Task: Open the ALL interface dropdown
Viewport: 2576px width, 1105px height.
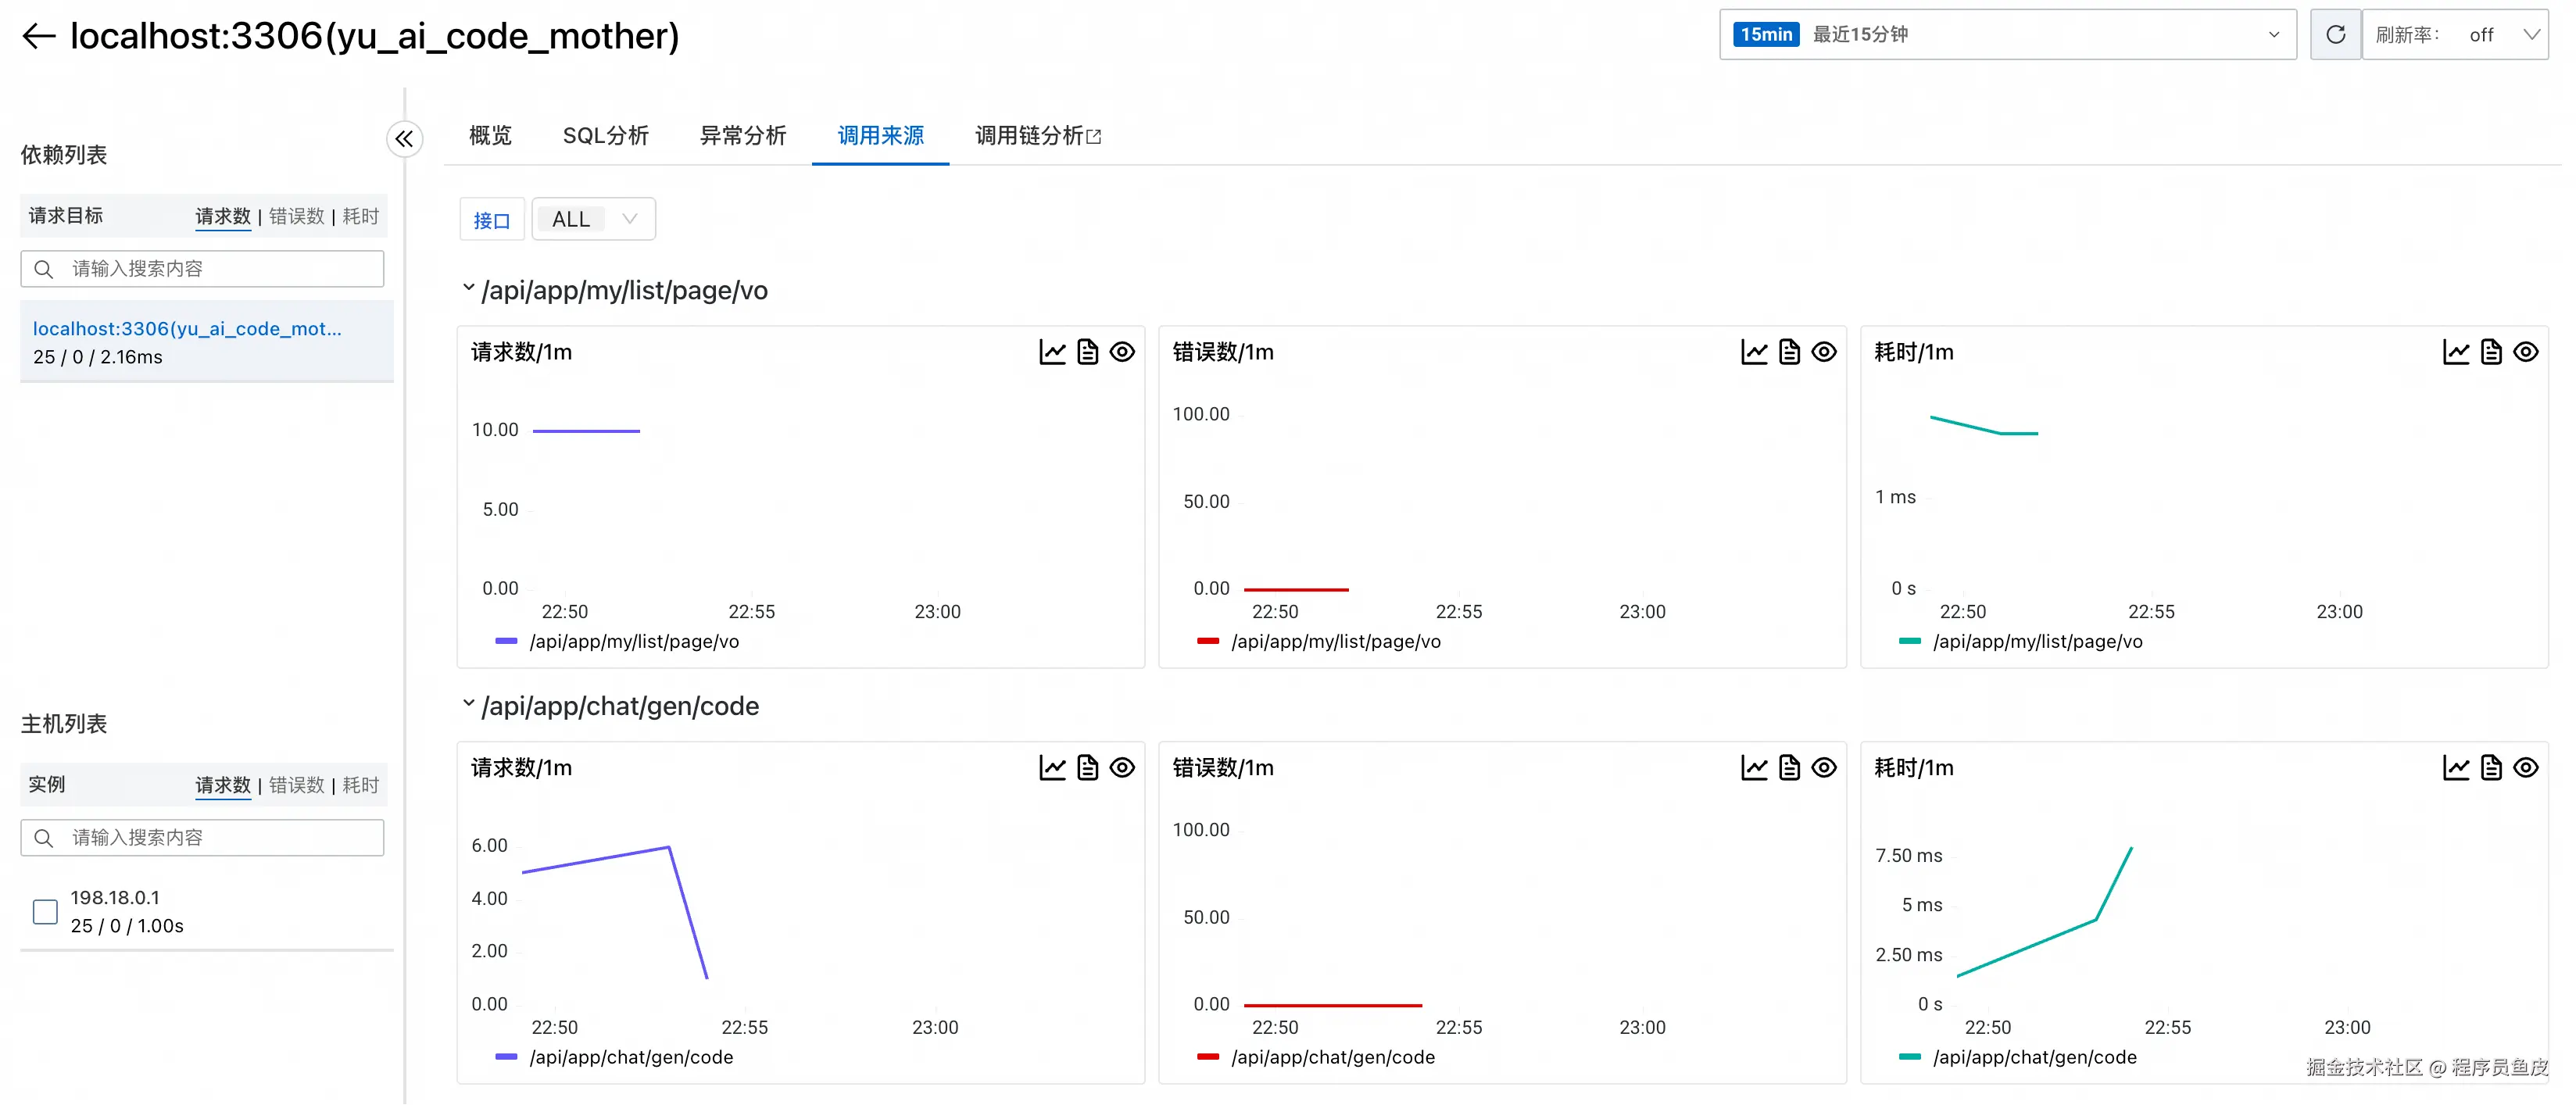Action: (x=593, y=219)
